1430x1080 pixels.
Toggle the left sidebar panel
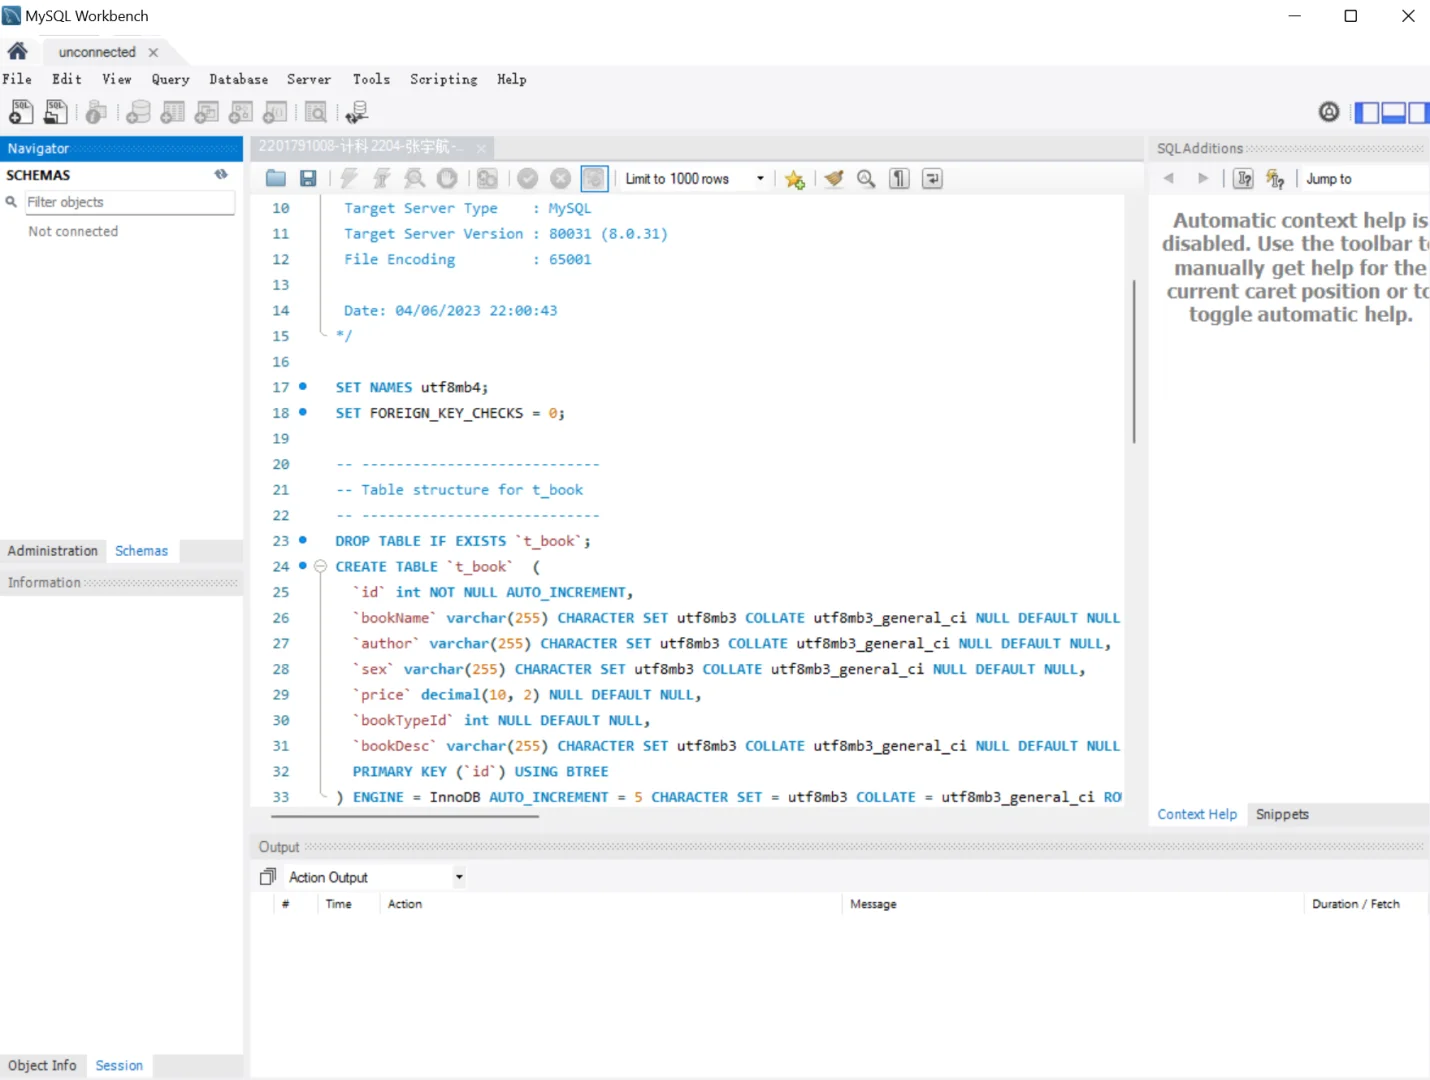(x=1366, y=112)
